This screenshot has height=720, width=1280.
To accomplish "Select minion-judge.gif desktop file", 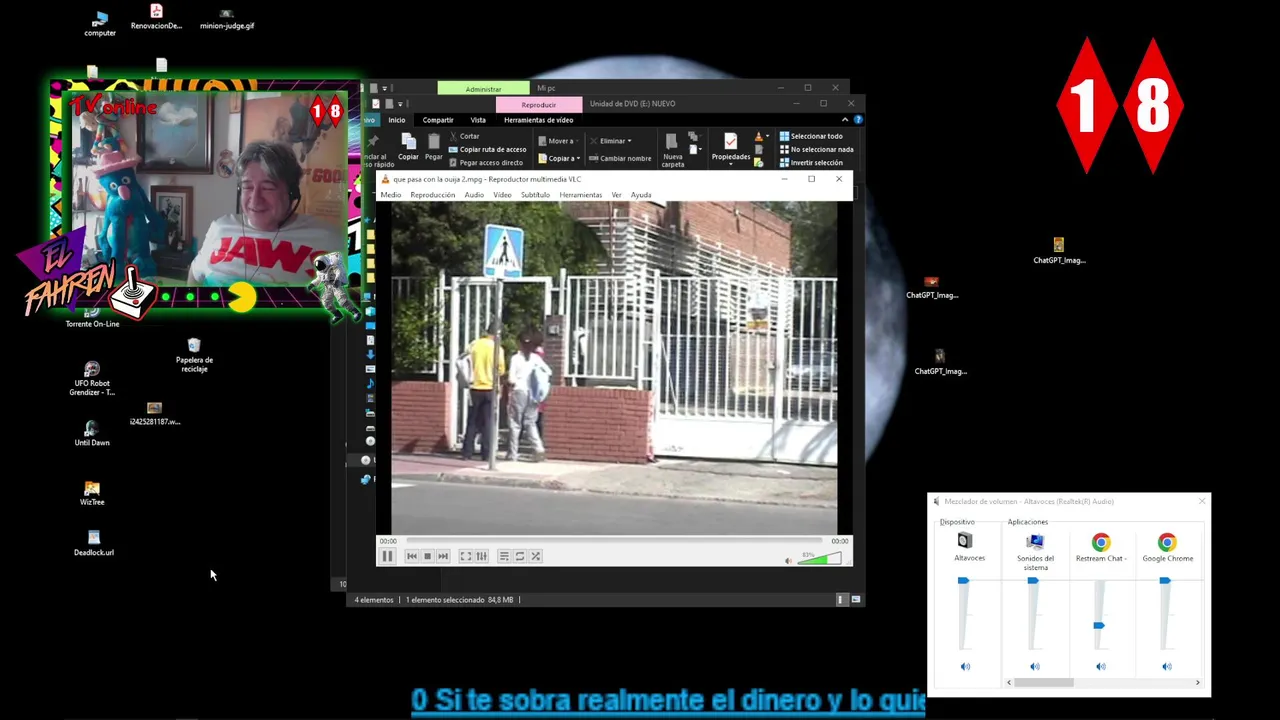I will point(226,19).
